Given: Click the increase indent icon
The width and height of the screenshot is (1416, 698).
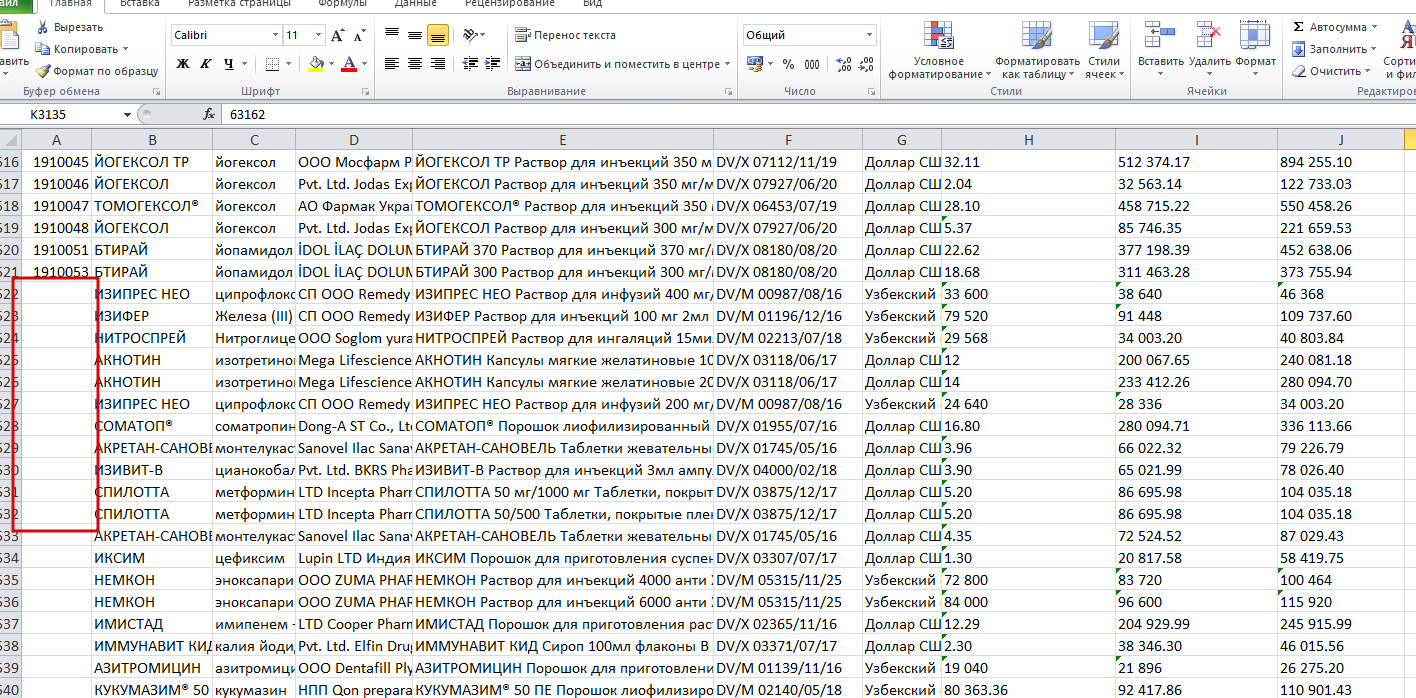Looking at the screenshot, I should click(x=494, y=64).
